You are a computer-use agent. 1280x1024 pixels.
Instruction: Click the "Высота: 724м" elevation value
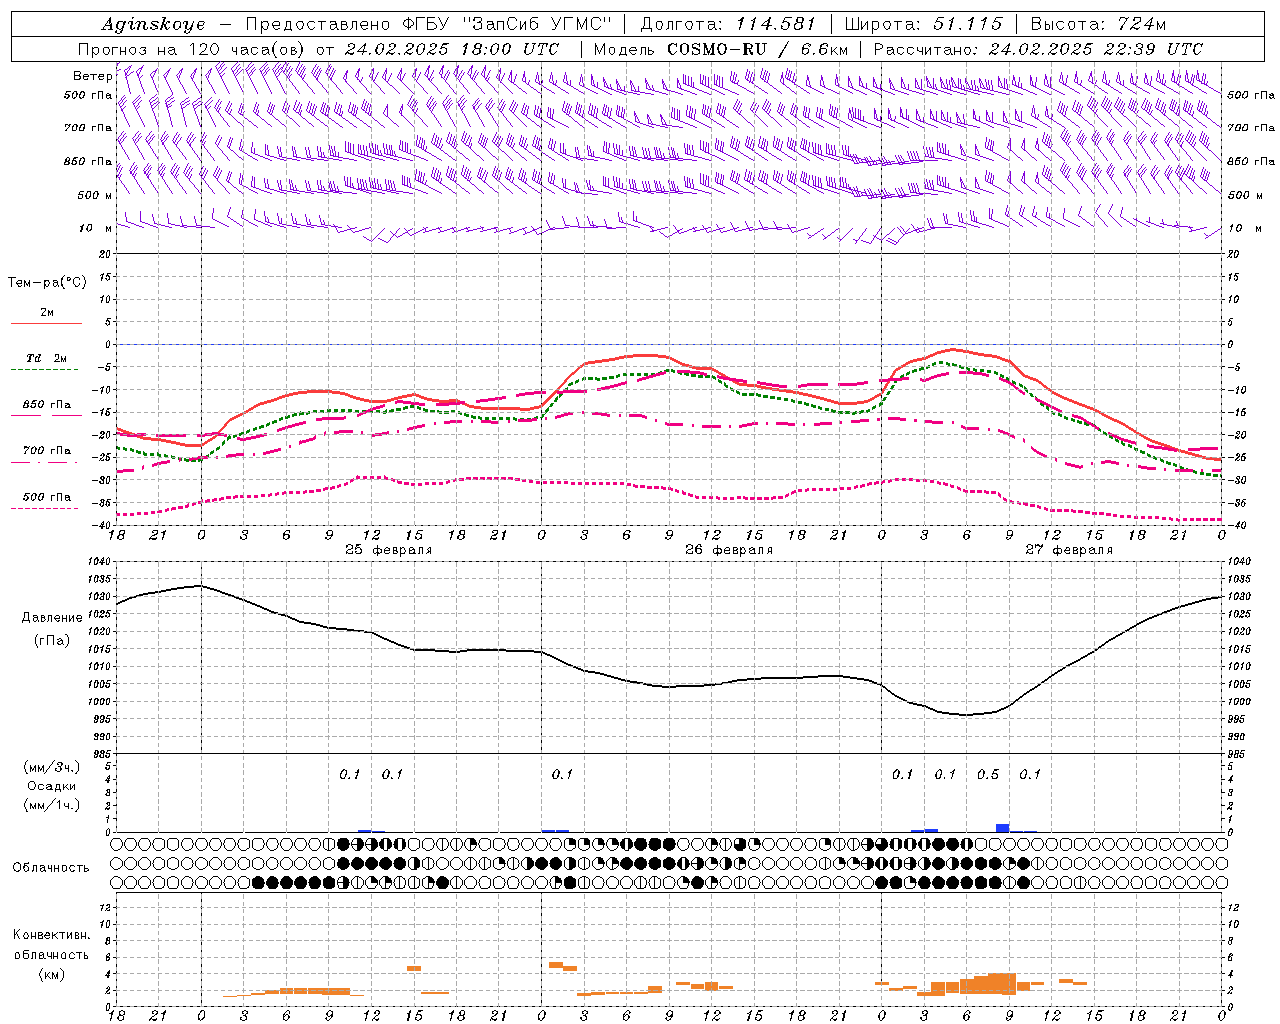click(1098, 24)
